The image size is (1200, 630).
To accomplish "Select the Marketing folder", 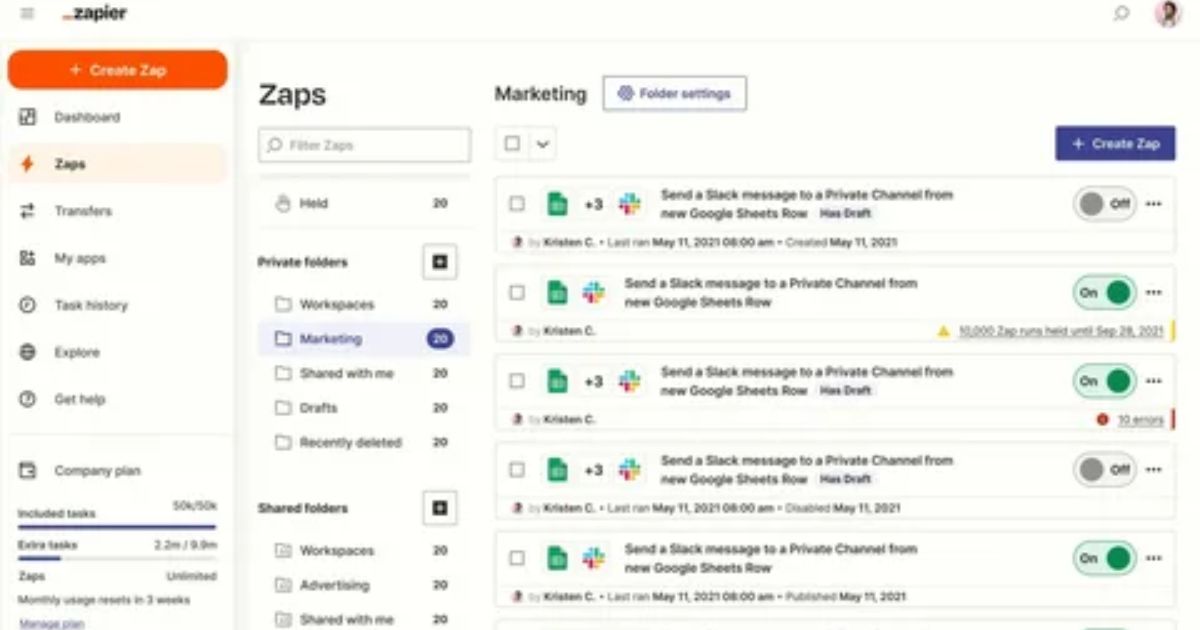I will pyautogui.click(x=364, y=339).
